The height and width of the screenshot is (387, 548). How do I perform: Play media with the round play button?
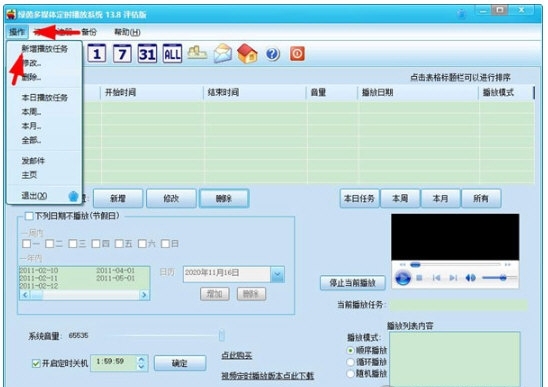pos(403,278)
